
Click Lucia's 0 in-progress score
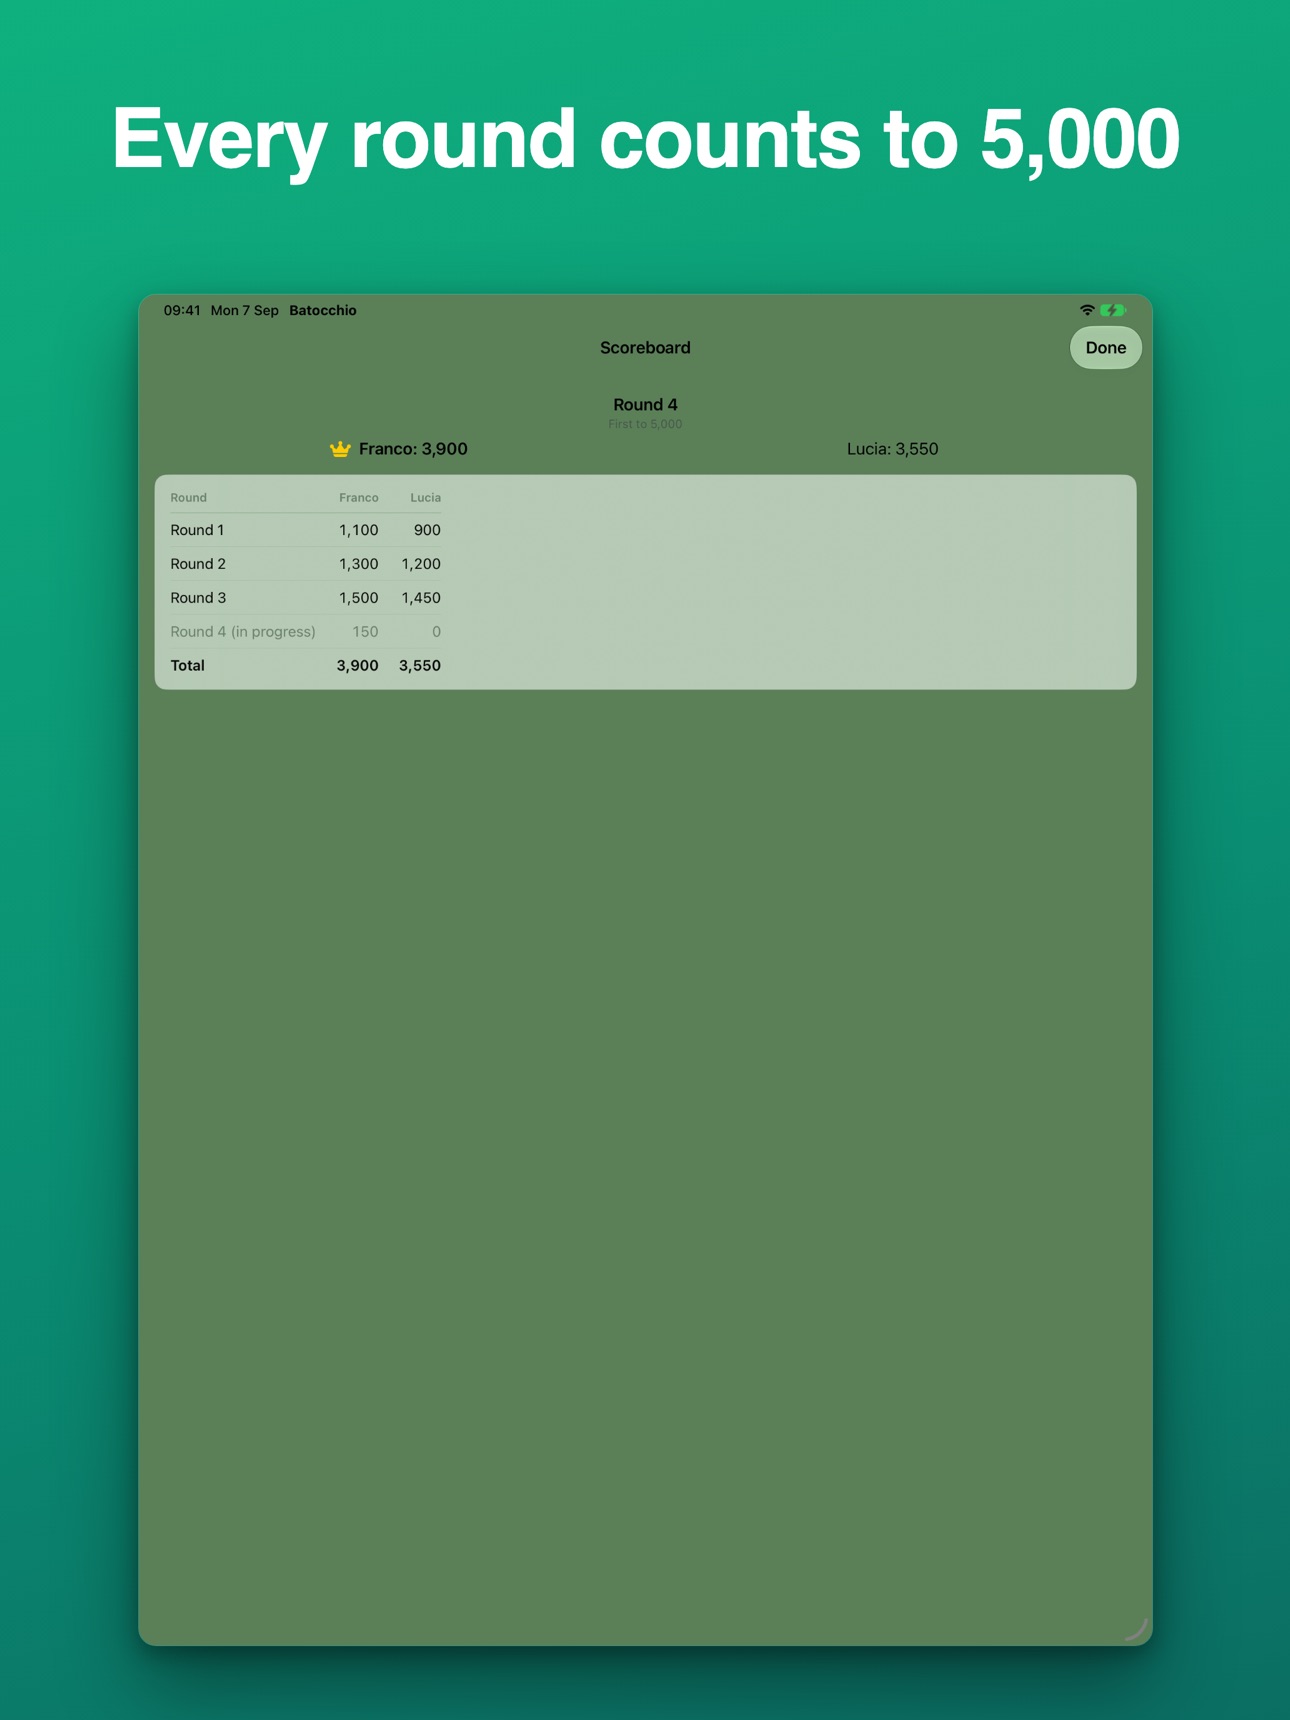coord(436,632)
